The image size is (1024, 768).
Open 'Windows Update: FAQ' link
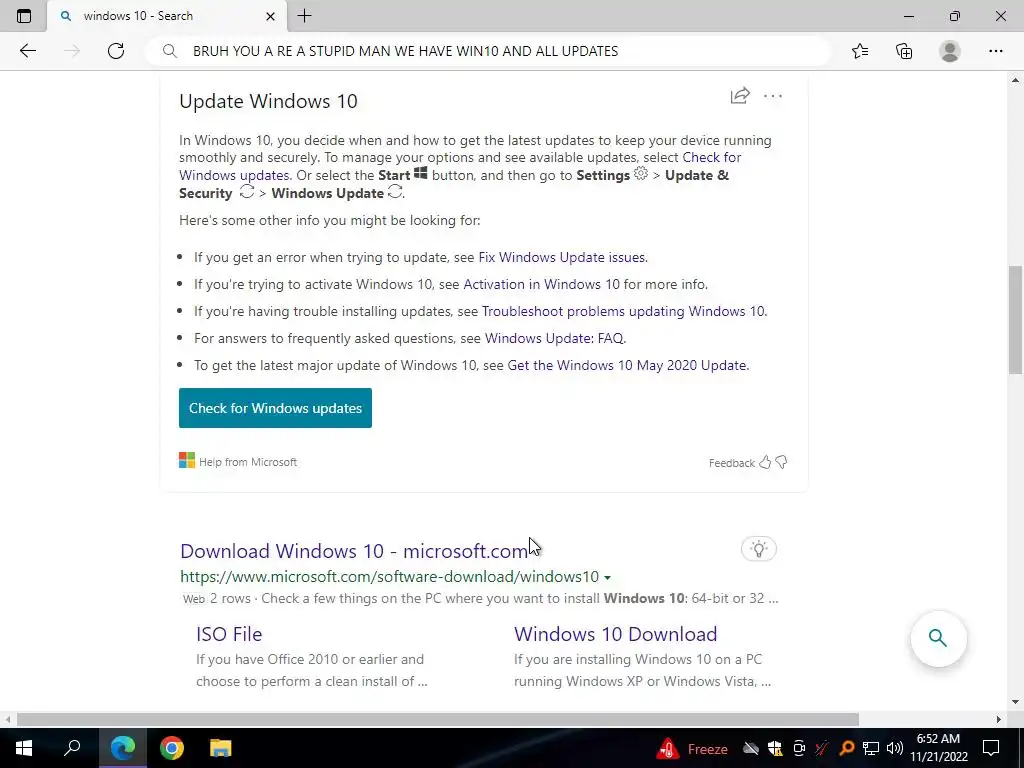click(554, 338)
